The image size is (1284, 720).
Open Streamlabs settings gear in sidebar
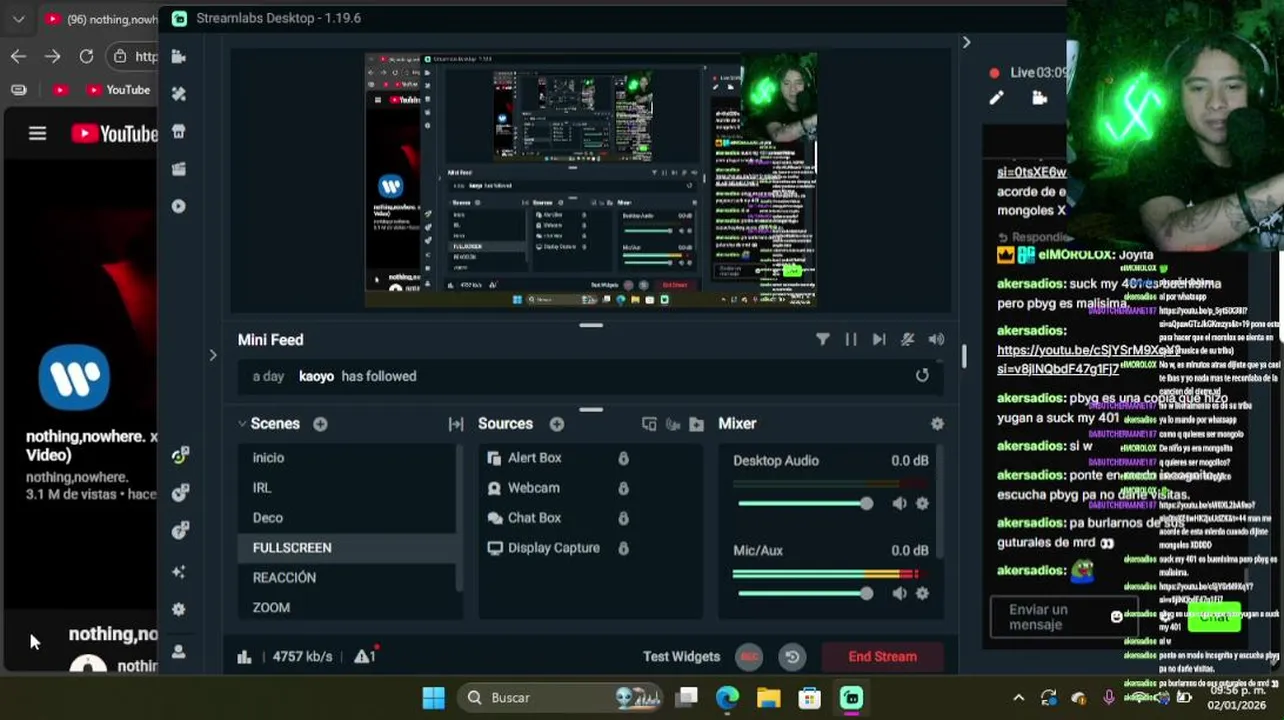pos(179,609)
